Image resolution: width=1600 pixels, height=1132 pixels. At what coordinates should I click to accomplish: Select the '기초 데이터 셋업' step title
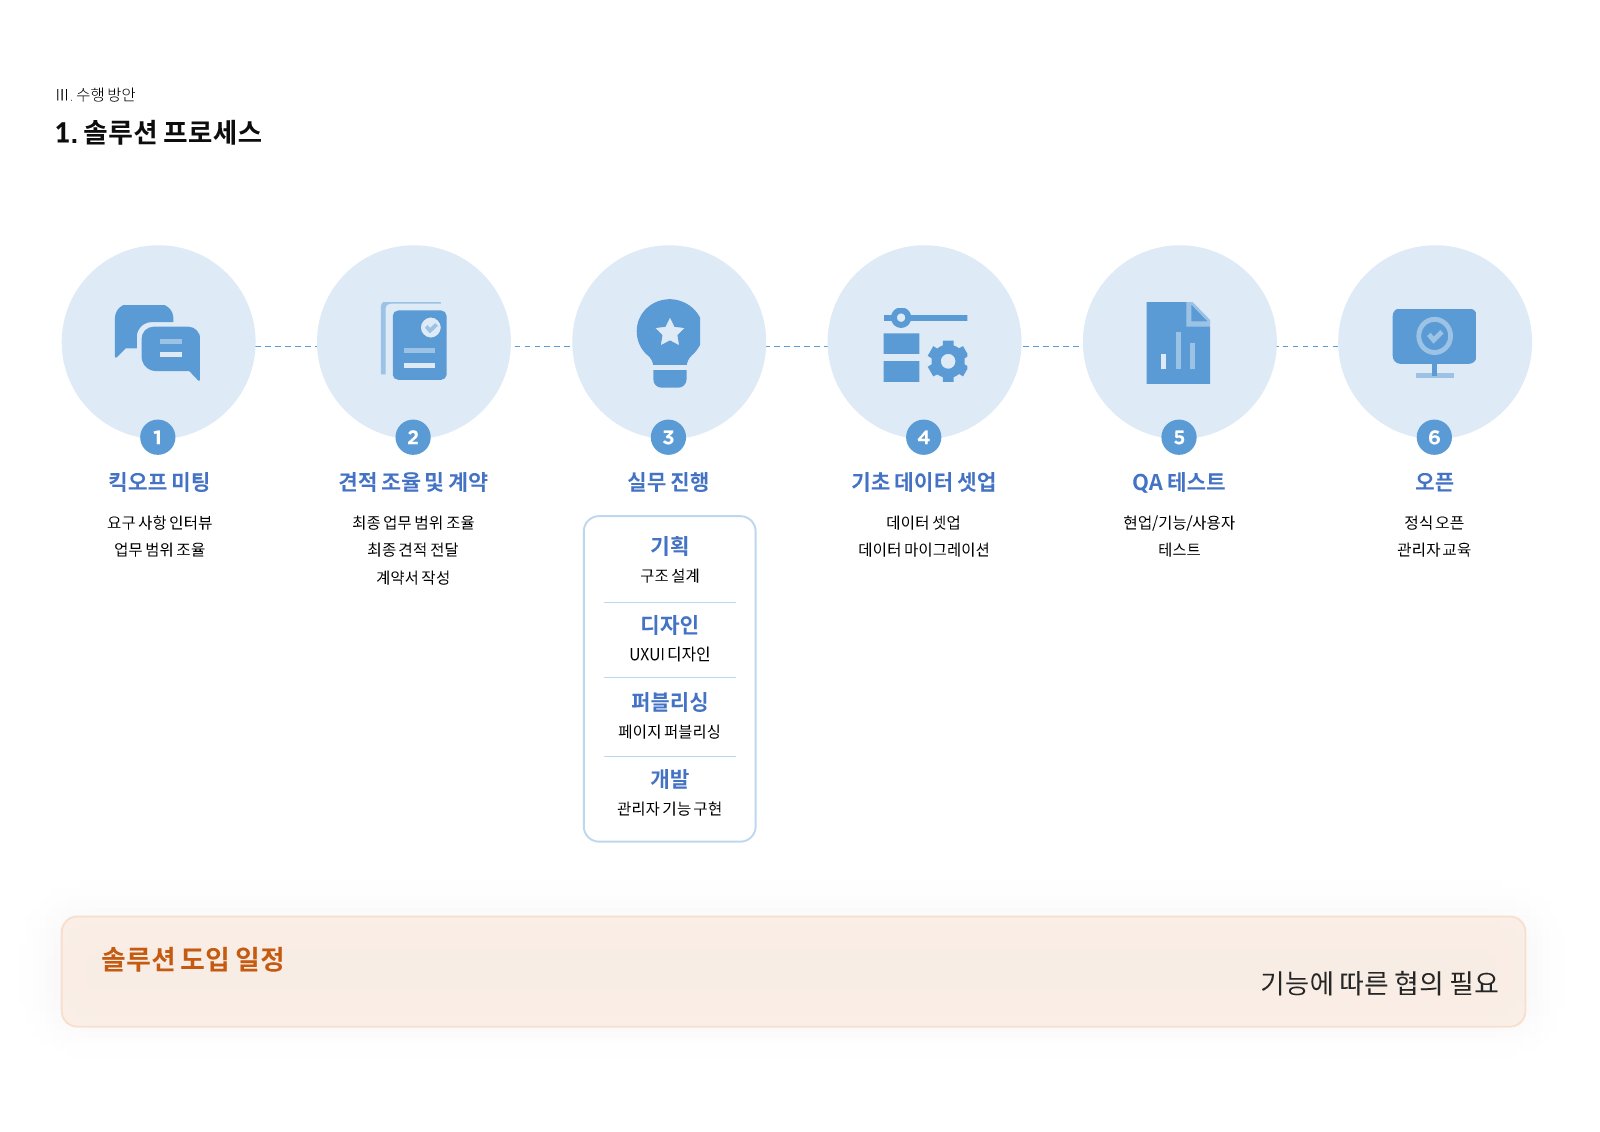(923, 482)
